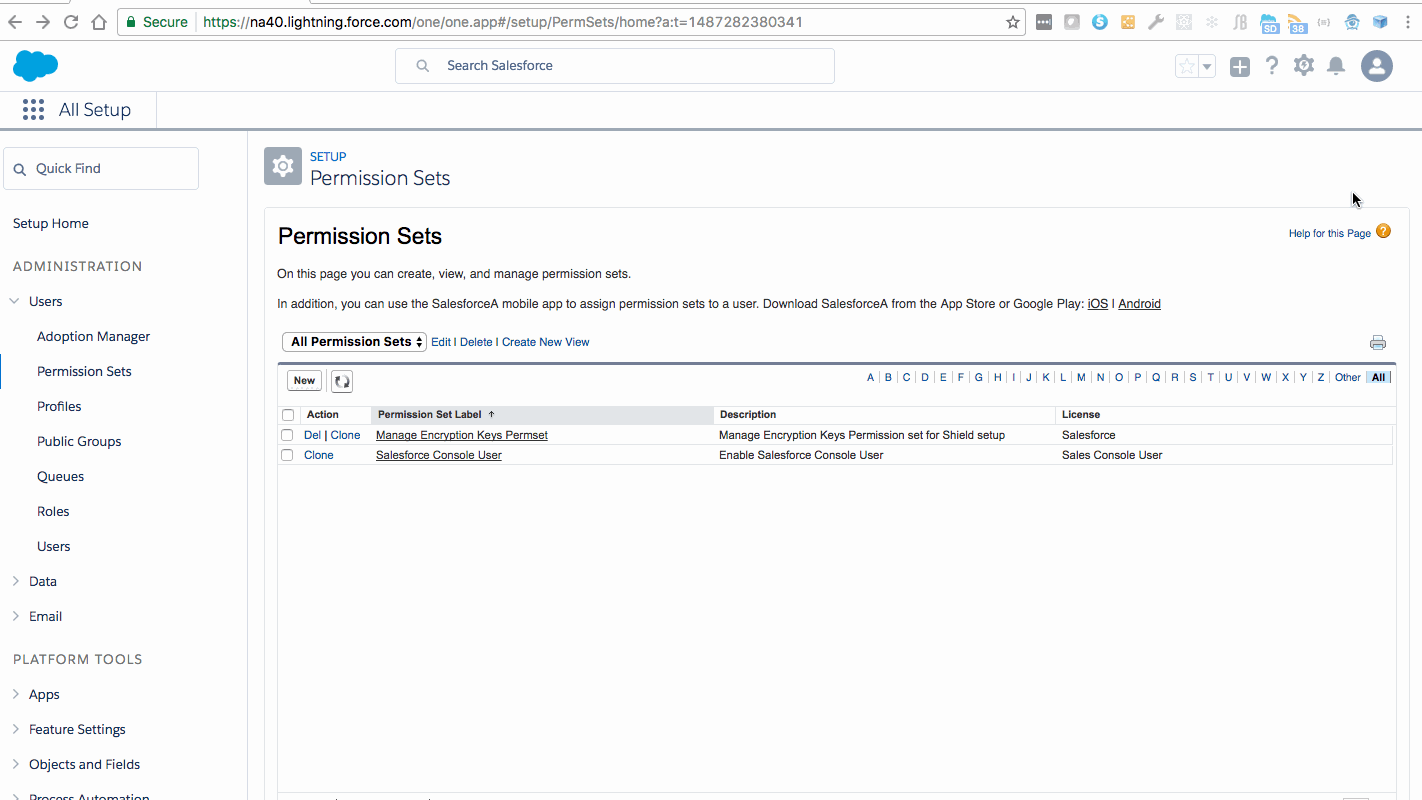
Task: Open Manage Encryption Keys Permset link
Action: (462, 435)
